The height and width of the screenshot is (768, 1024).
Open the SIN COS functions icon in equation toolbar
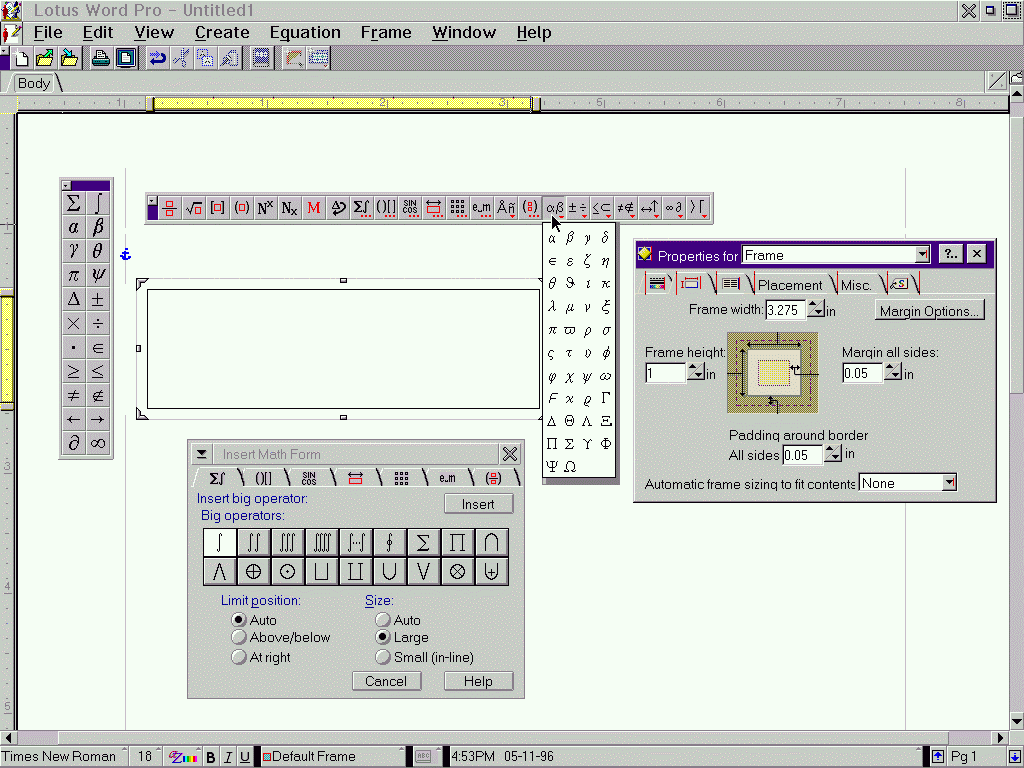click(409, 208)
